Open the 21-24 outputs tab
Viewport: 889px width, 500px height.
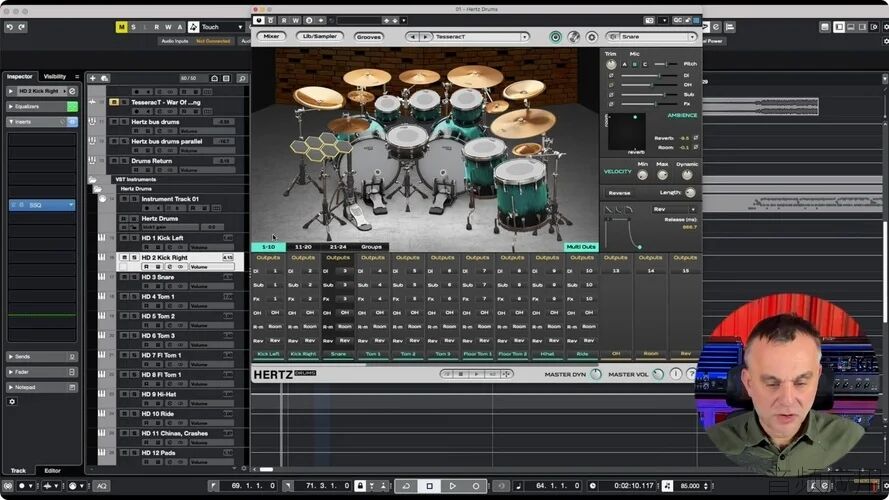(338, 247)
